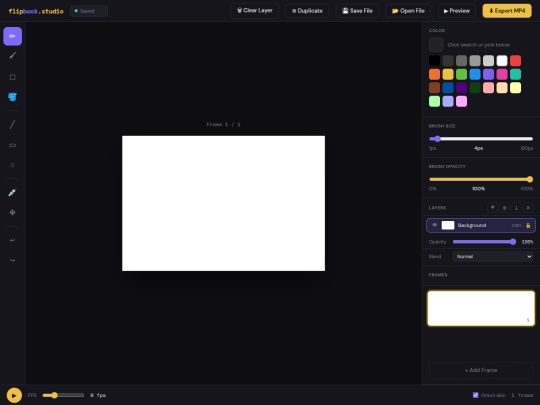Viewport: 540px width, 405px height.
Task: Select the Rectangle shape tool
Action: [x=12, y=145]
